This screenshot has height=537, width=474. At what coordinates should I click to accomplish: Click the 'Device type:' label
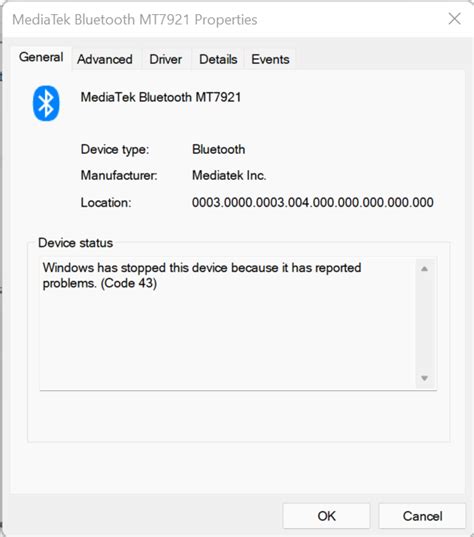pyautogui.click(x=115, y=150)
